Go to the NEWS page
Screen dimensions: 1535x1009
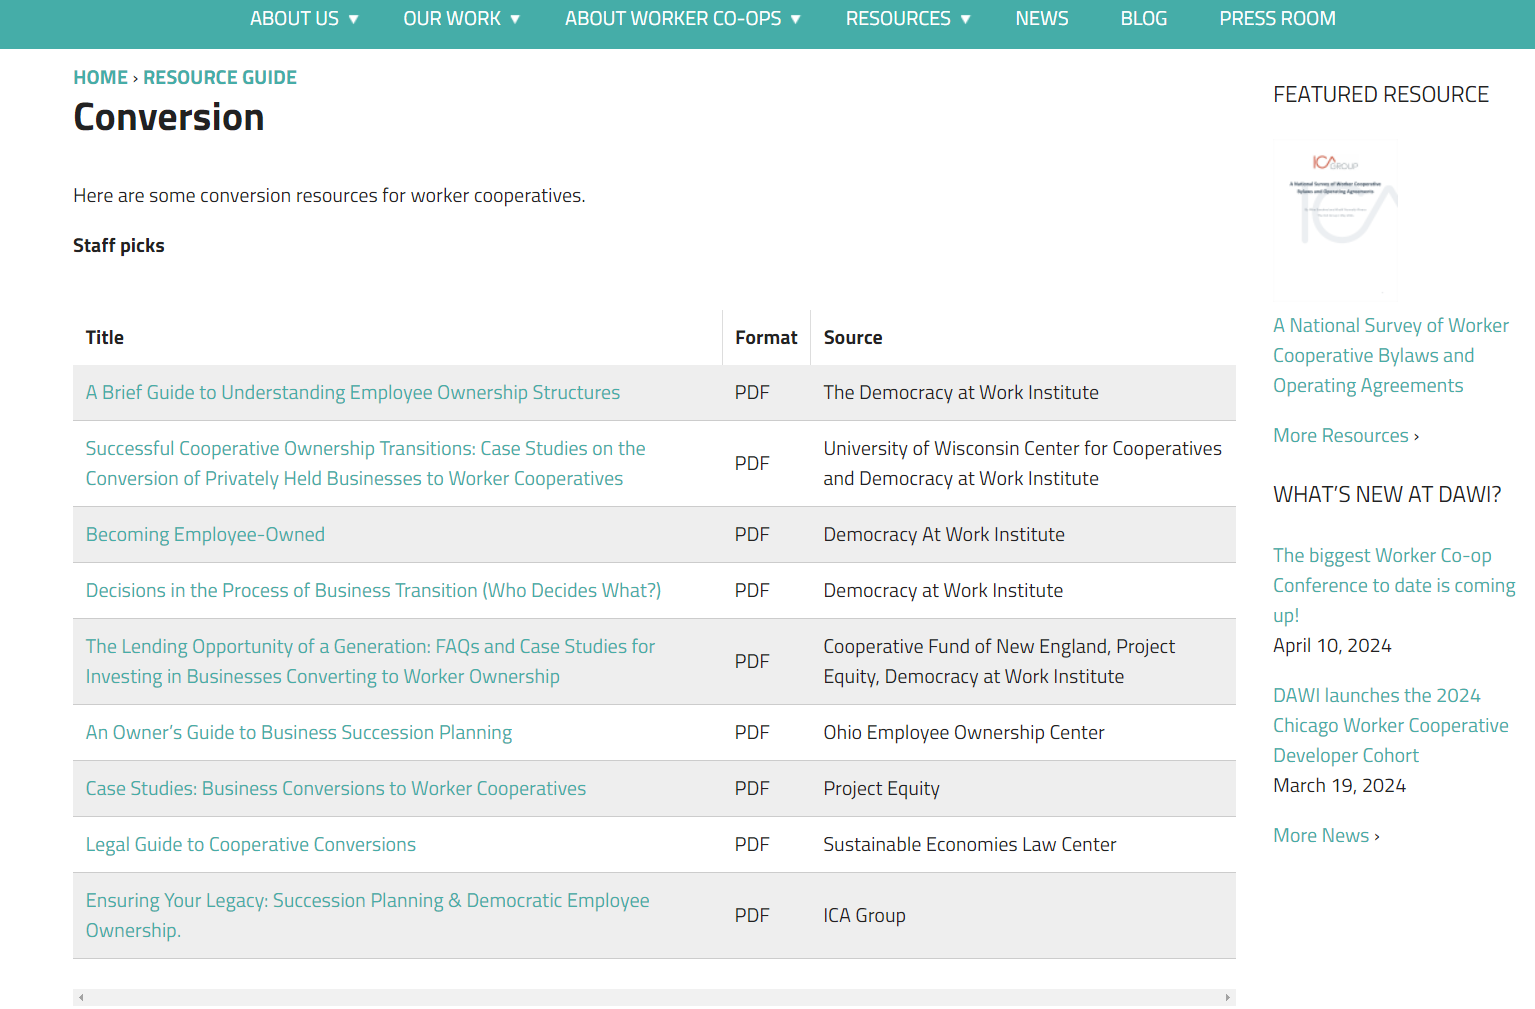coord(1042,19)
